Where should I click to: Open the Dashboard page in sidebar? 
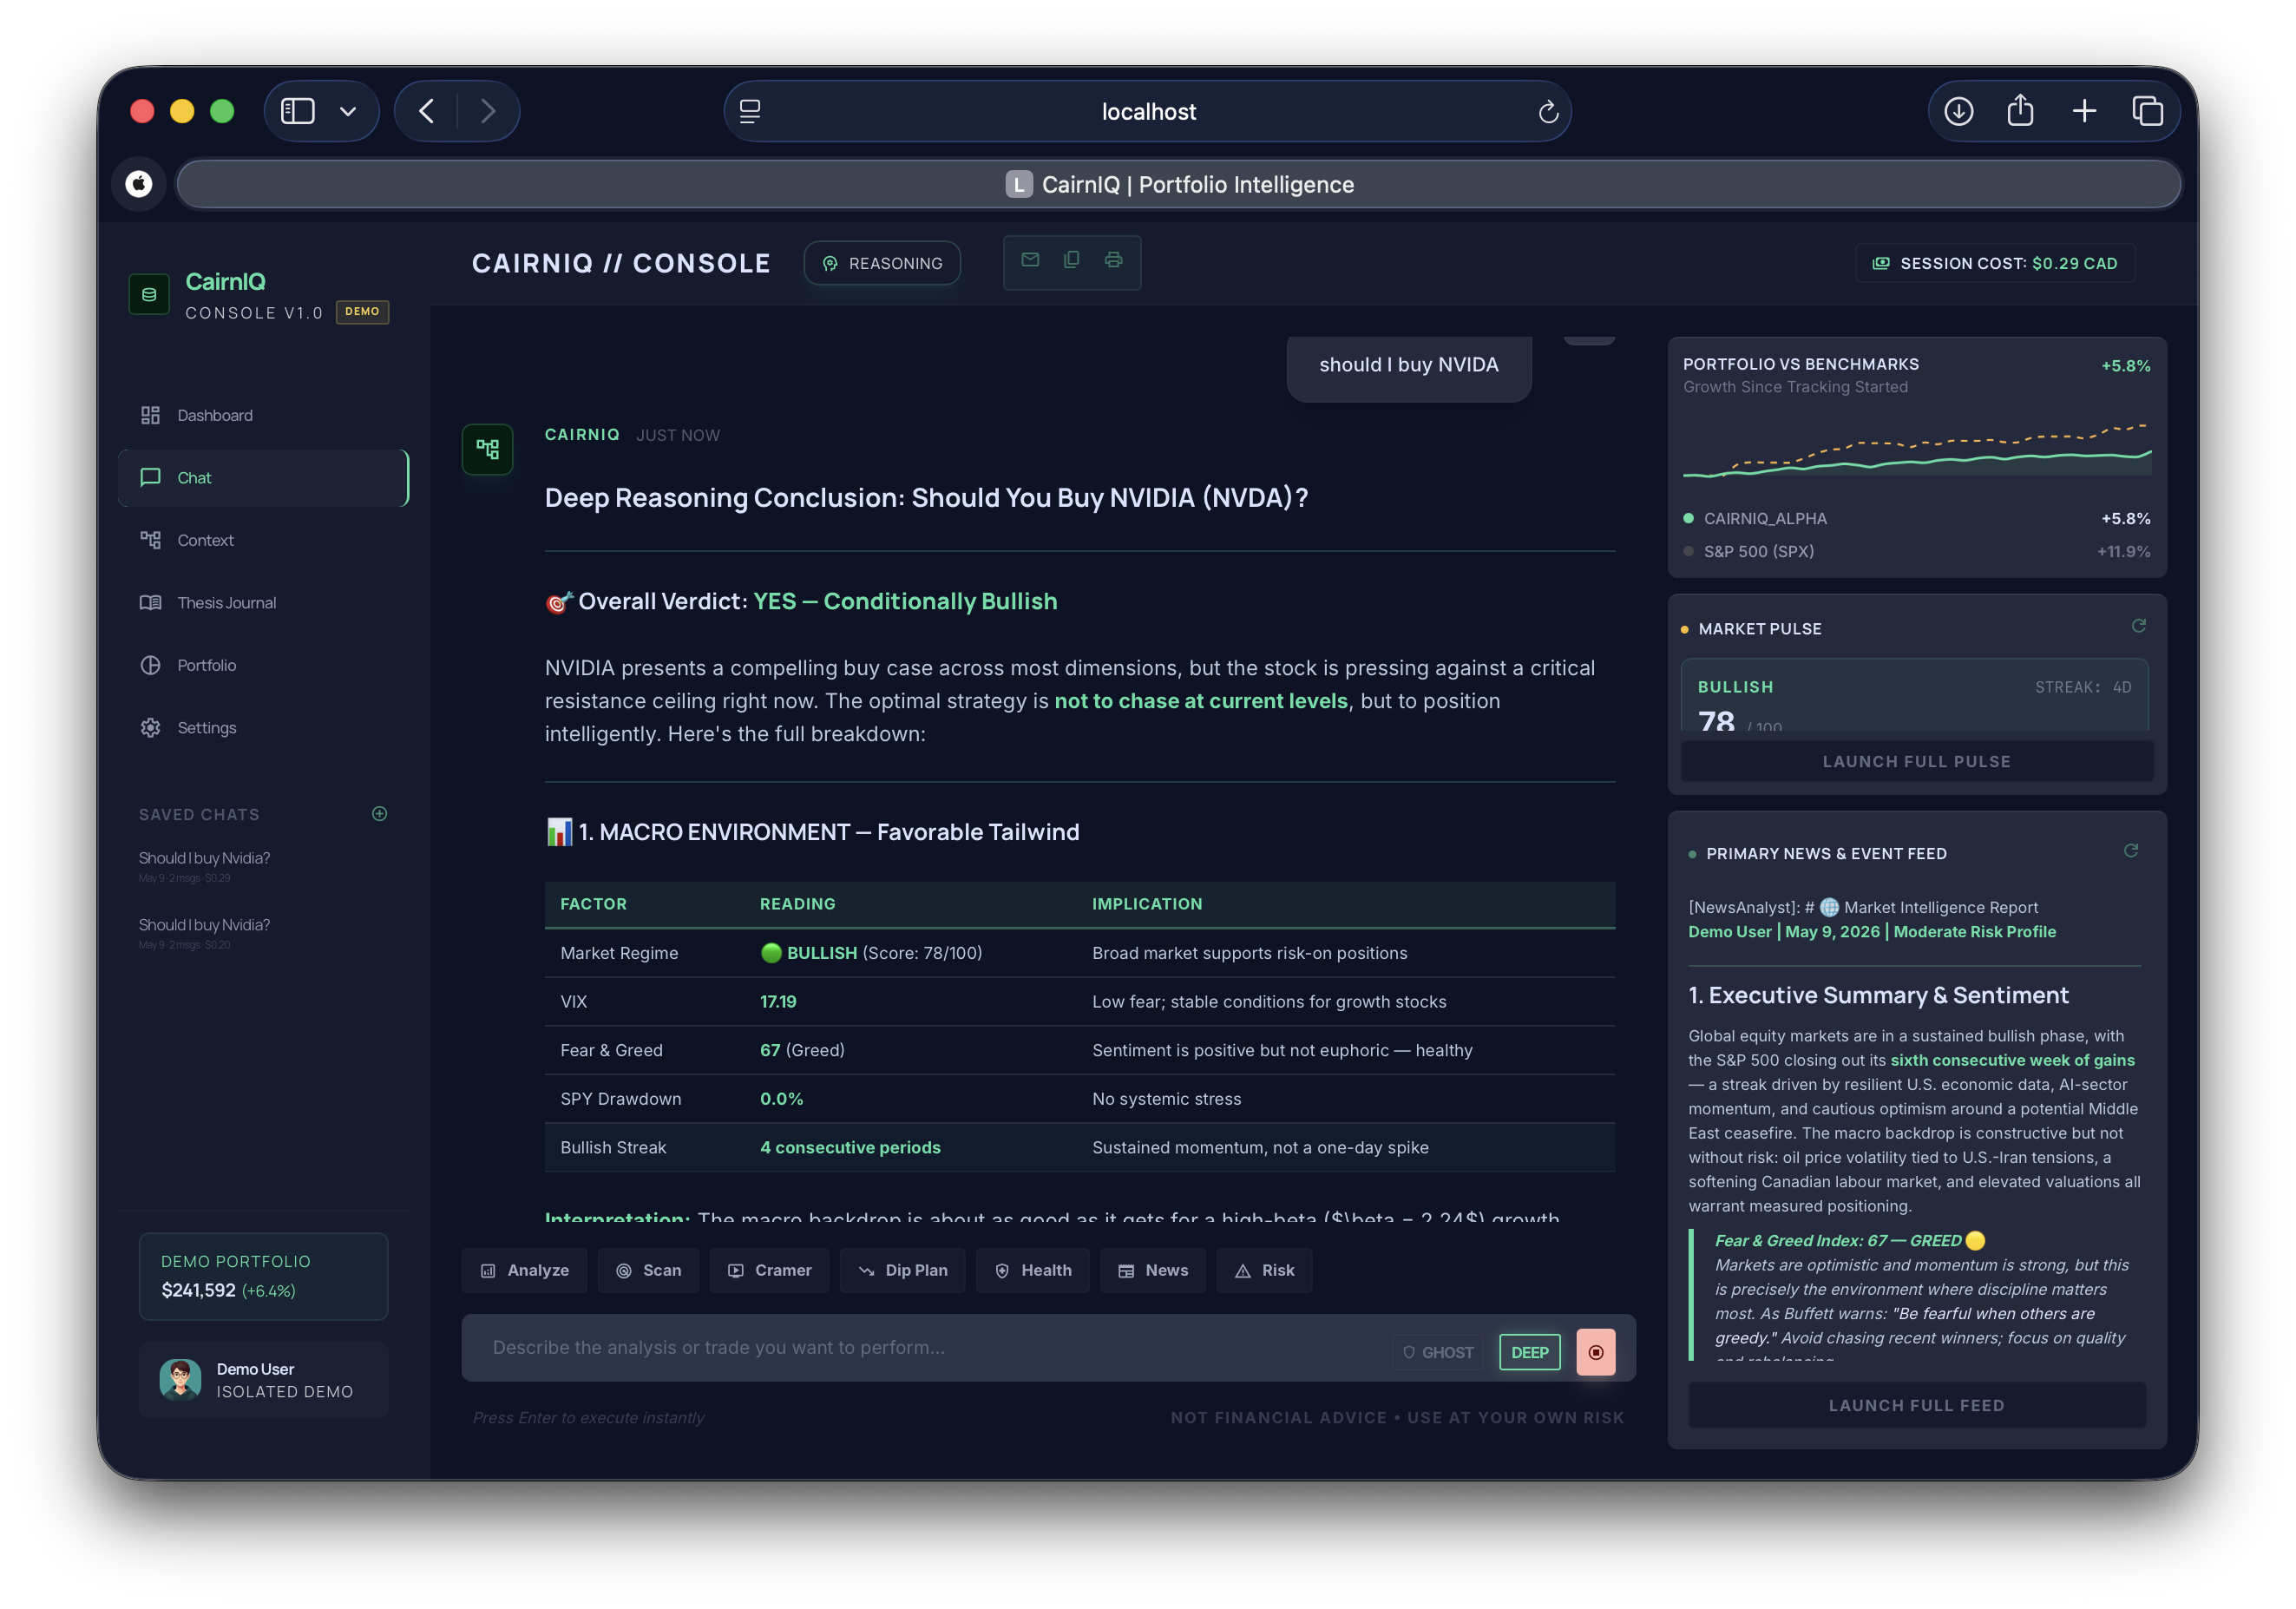(x=262, y=415)
